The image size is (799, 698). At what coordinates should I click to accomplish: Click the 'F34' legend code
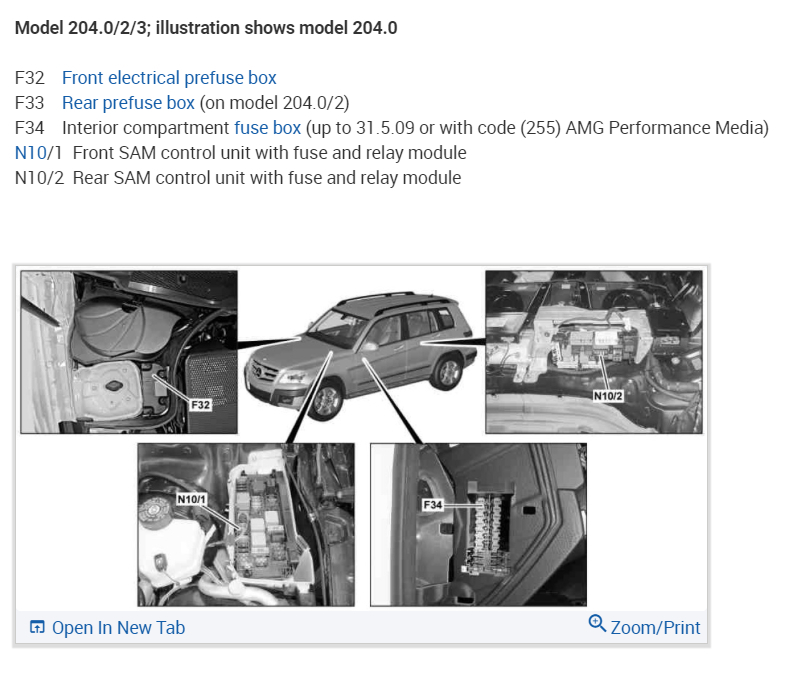coord(30,128)
